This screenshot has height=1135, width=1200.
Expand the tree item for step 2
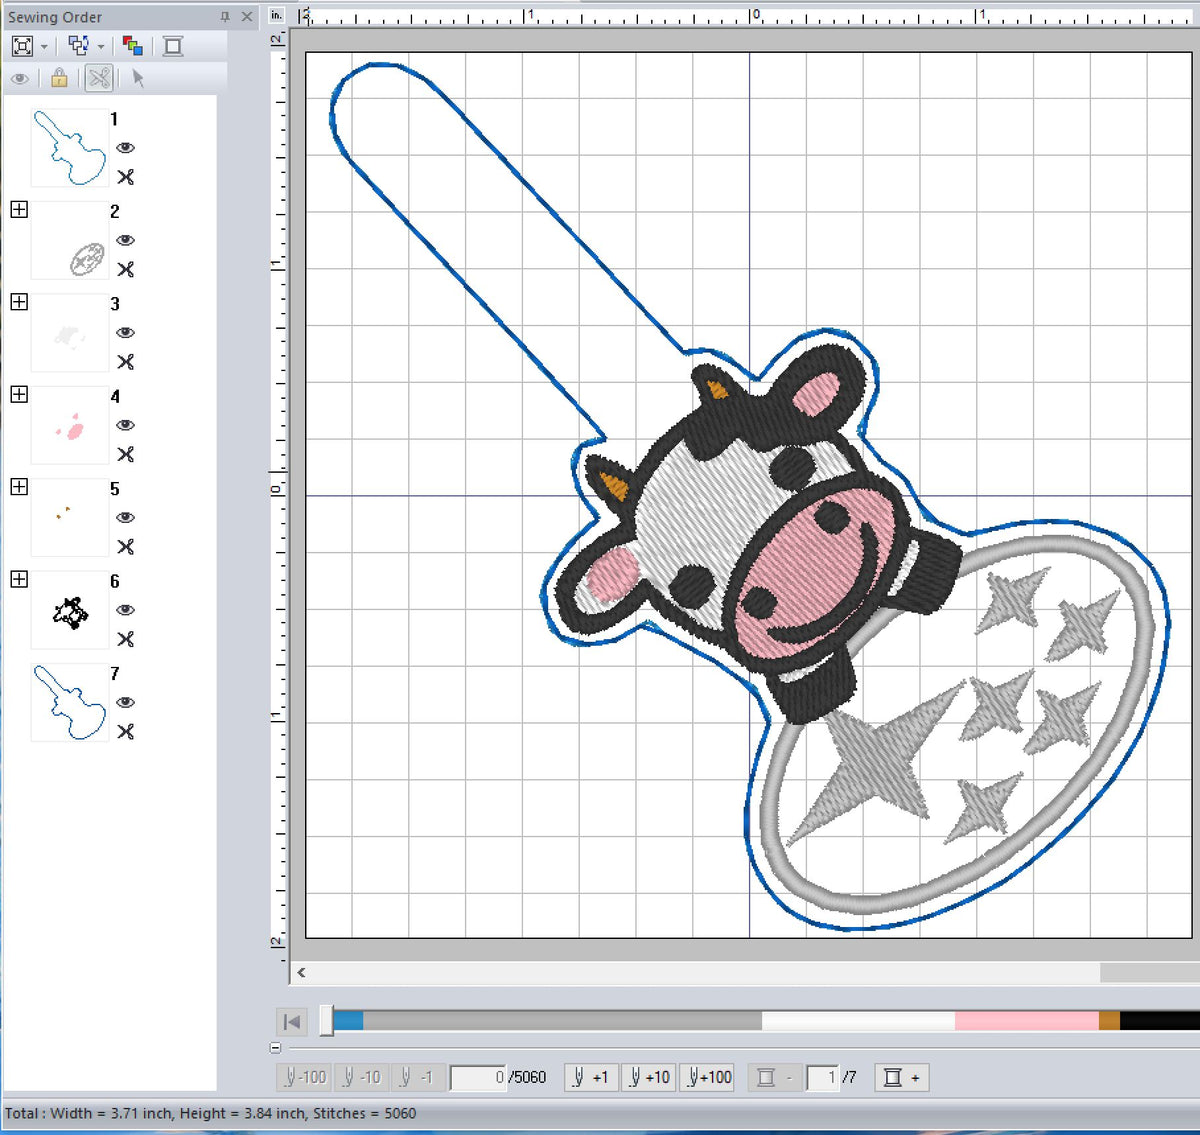(18, 209)
